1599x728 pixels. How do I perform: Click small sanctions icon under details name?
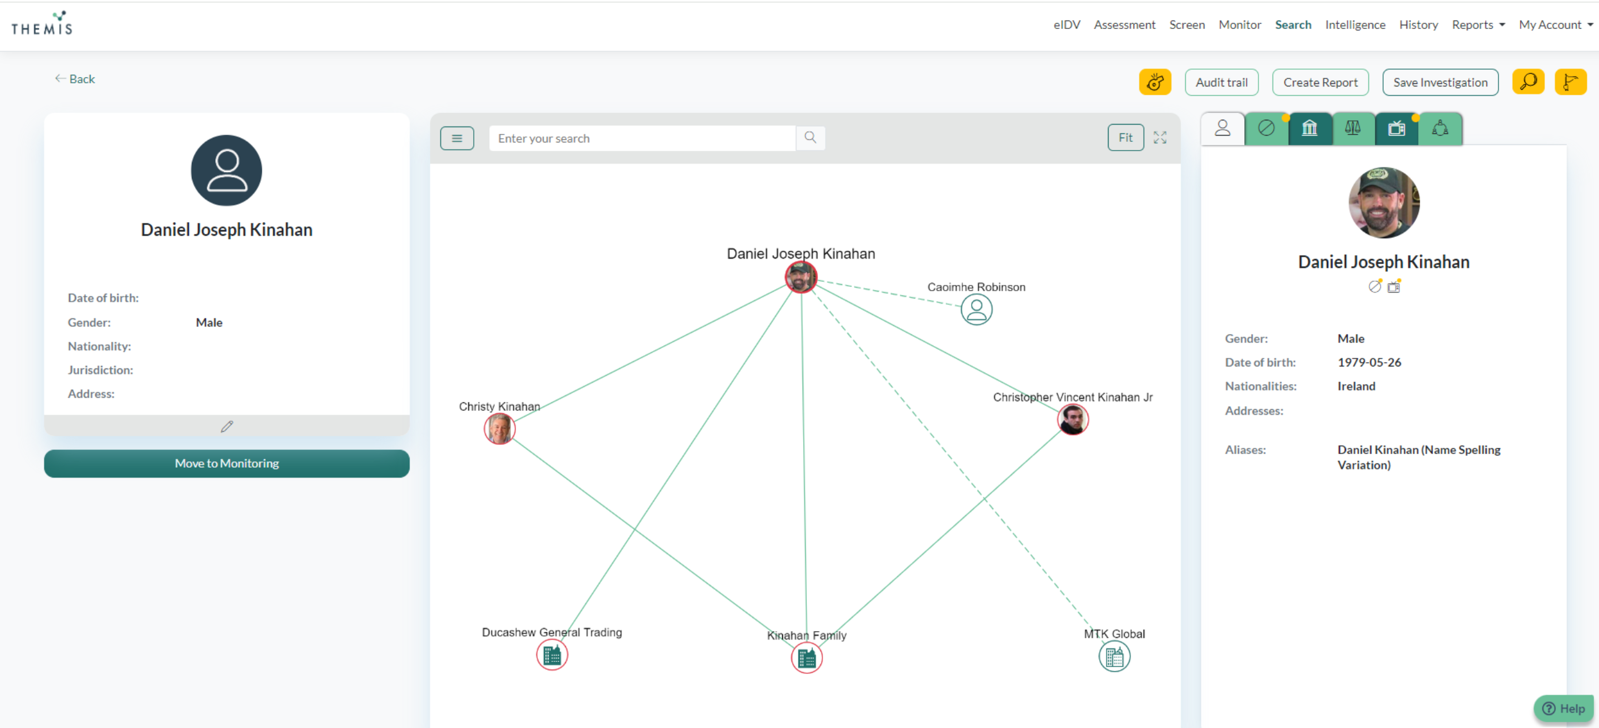(1375, 286)
